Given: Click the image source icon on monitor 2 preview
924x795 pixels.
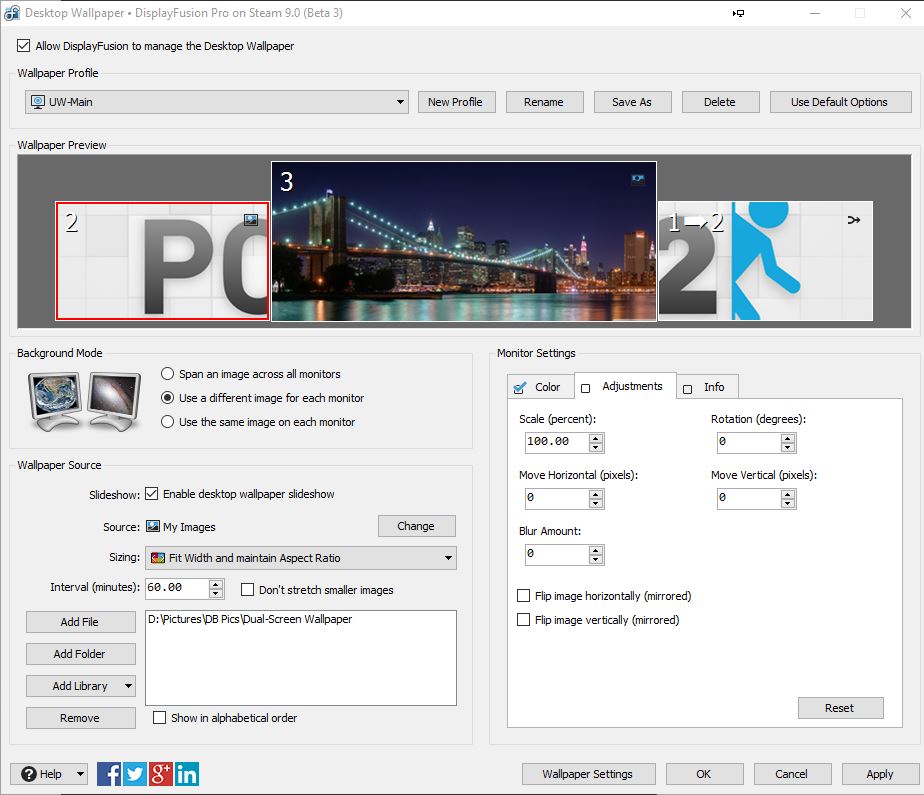Looking at the screenshot, I should [251, 219].
